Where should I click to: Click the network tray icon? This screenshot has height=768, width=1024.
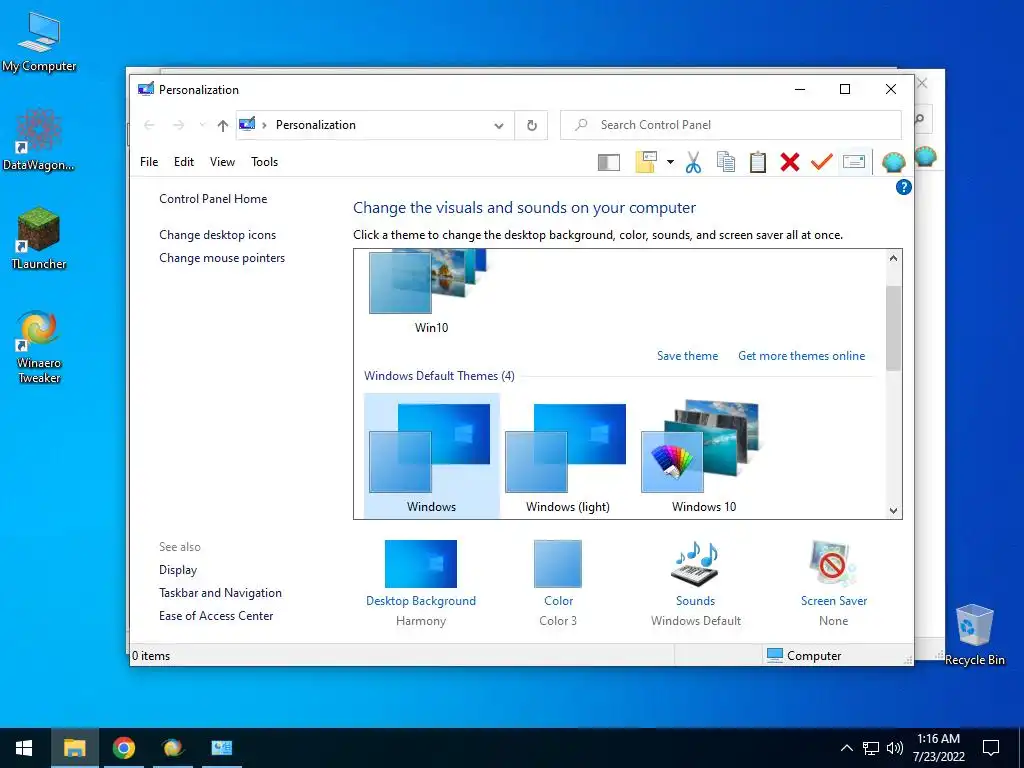tap(871, 748)
